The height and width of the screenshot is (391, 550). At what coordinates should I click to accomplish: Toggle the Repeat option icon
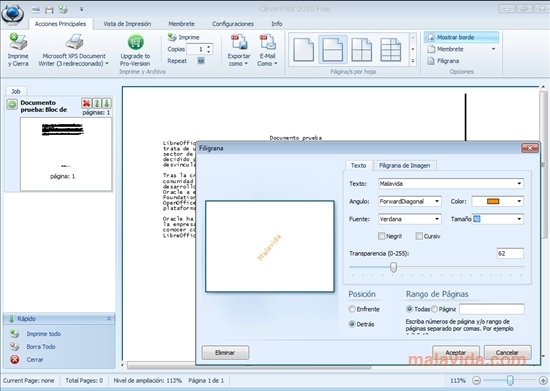pyautogui.click(x=201, y=61)
